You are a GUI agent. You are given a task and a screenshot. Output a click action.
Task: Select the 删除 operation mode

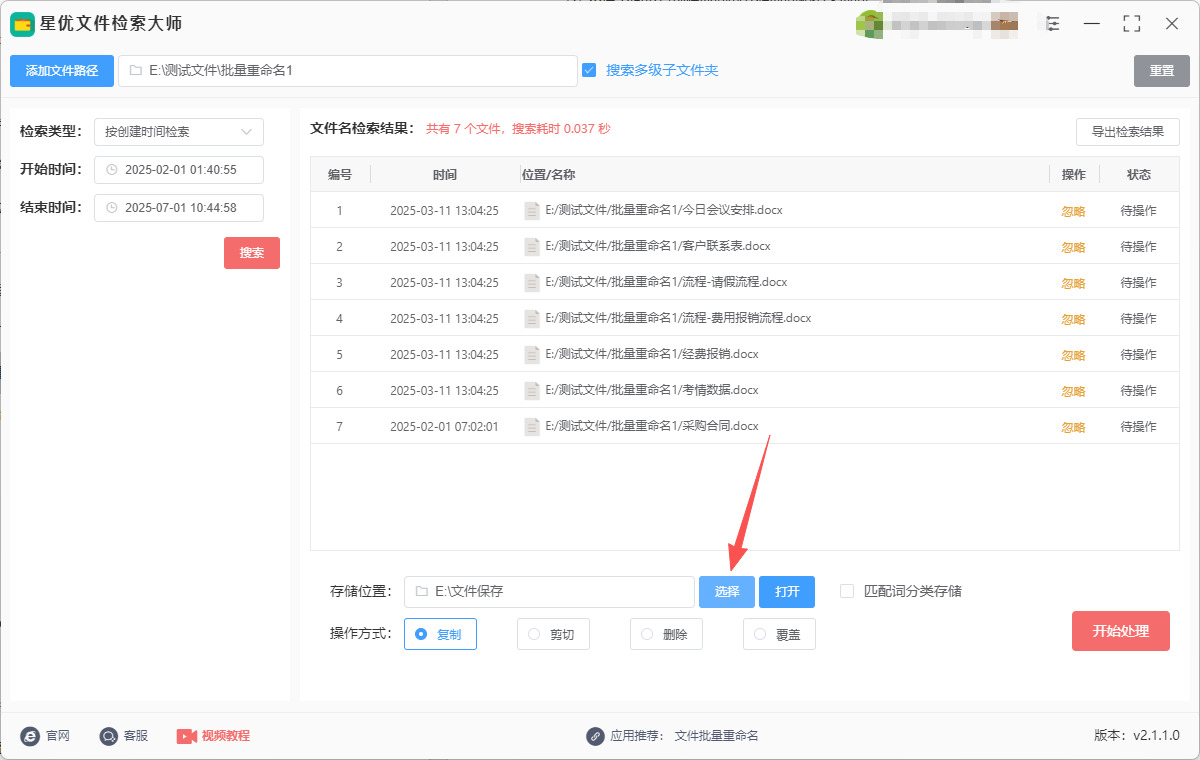tap(647, 634)
